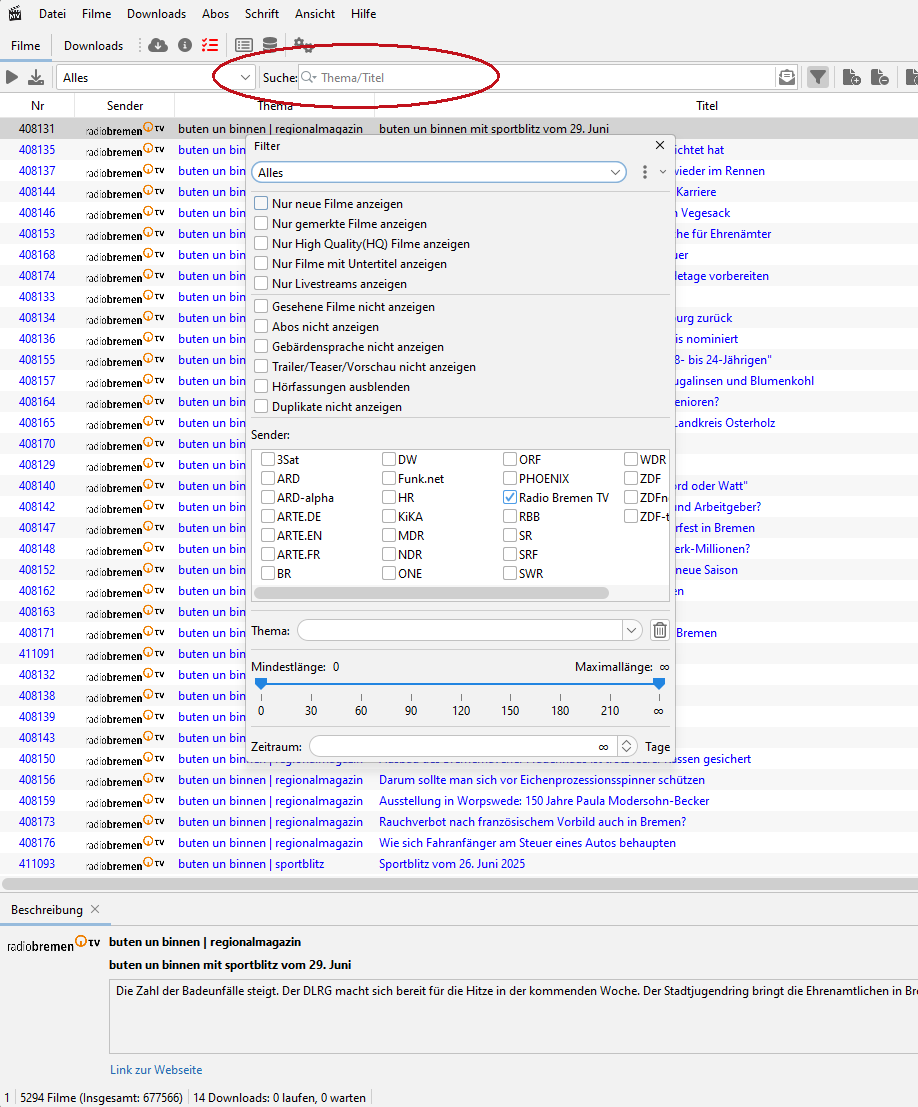
Task: Sort by the Titel column header
Action: 707,105
